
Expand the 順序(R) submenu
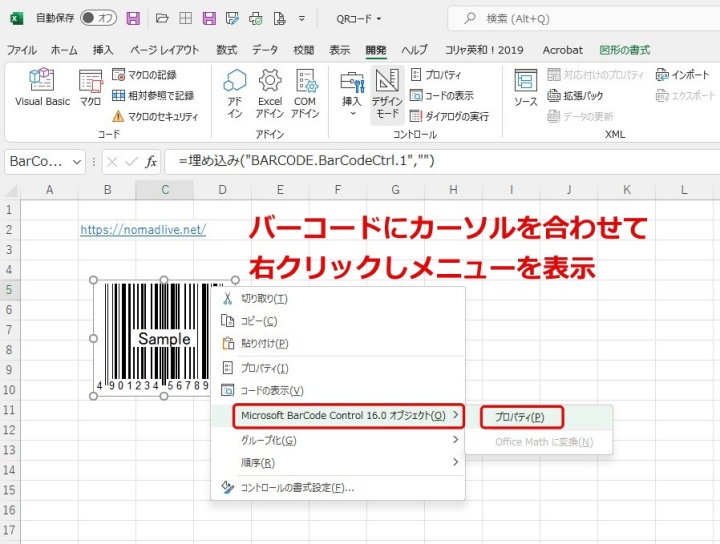[338, 463]
